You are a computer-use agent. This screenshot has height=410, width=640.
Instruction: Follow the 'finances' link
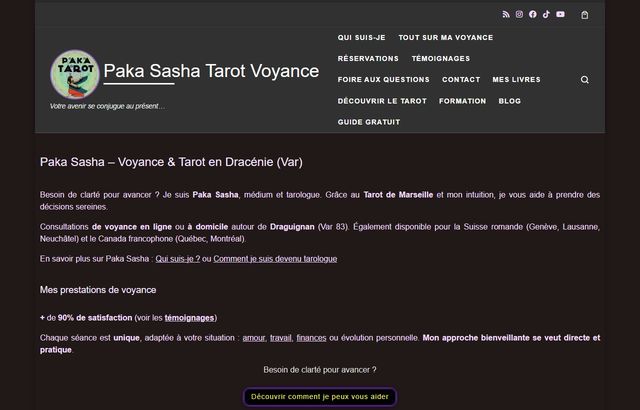pyautogui.click(x=311, y=338)
